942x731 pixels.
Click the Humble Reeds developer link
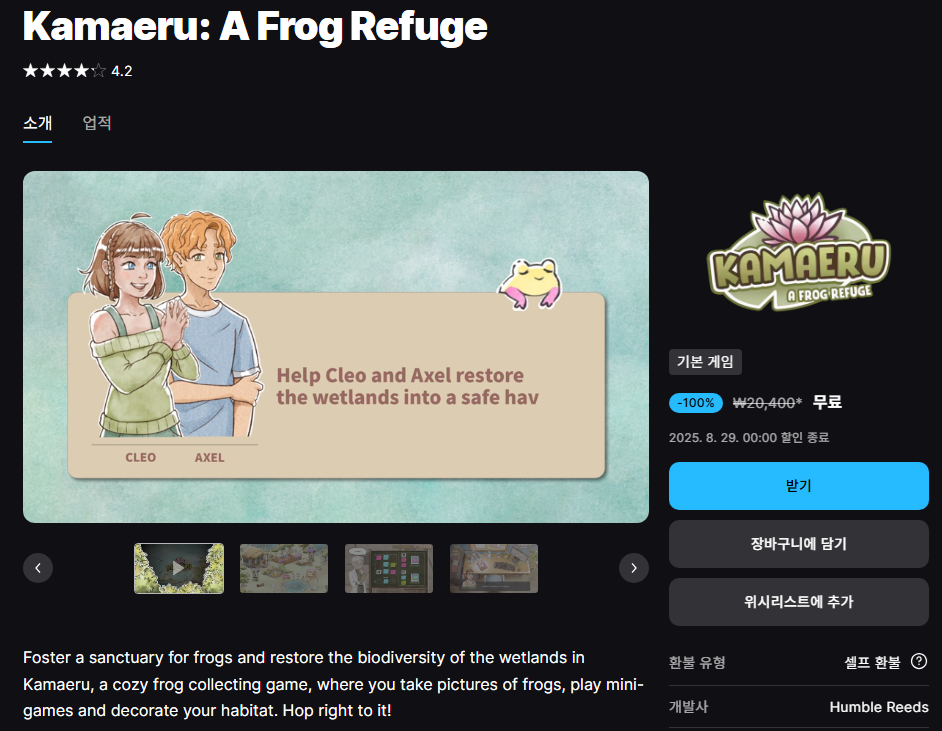click(x=879, y=707)
